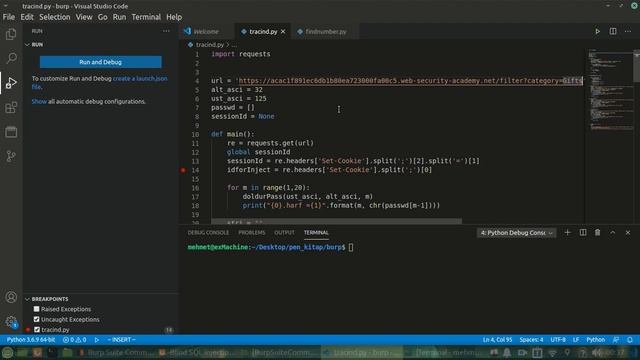
Task: Click the feedback icon in status bar
Action: click(x=616, y=340)
